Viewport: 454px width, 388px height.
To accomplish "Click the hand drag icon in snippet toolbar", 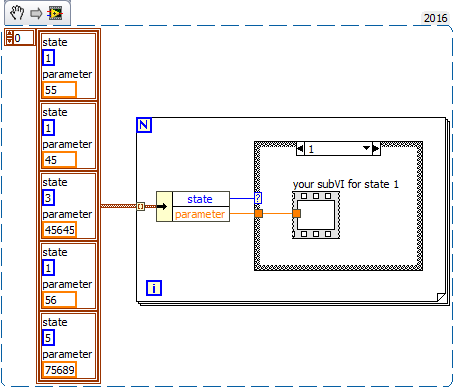I will pyautogui.click(x=16, y=13).
